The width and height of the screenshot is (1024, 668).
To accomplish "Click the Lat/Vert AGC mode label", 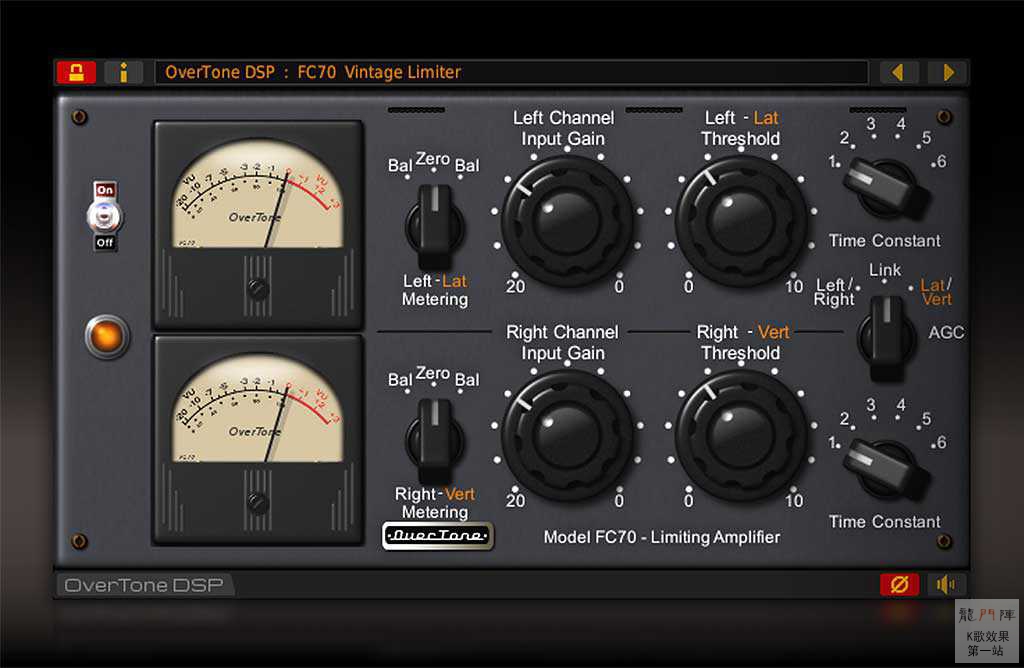I will 936,292.
